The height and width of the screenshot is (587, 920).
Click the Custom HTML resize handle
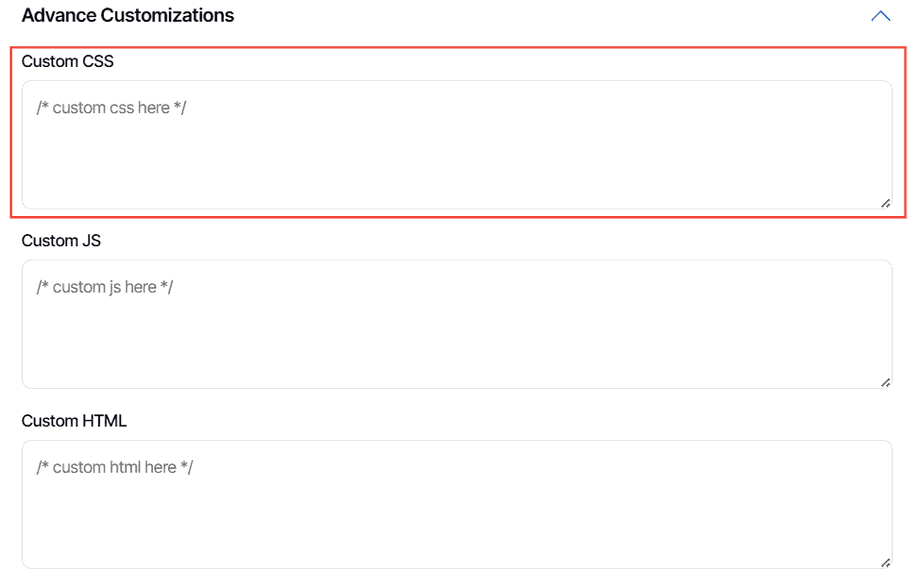tap(885, 563)
